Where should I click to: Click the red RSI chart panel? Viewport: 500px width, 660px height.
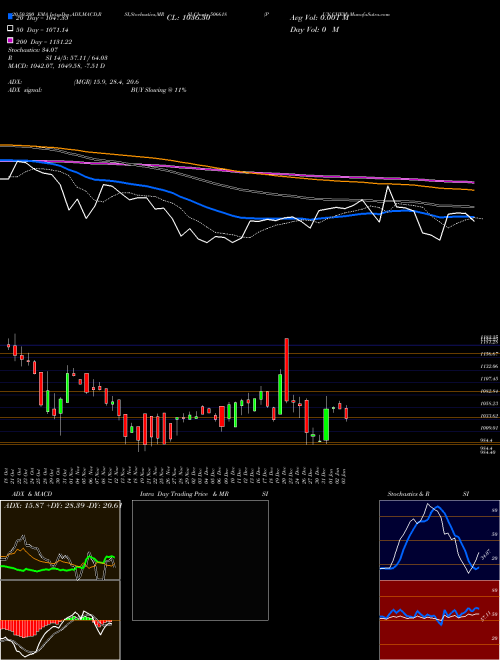tap(439, 620)
